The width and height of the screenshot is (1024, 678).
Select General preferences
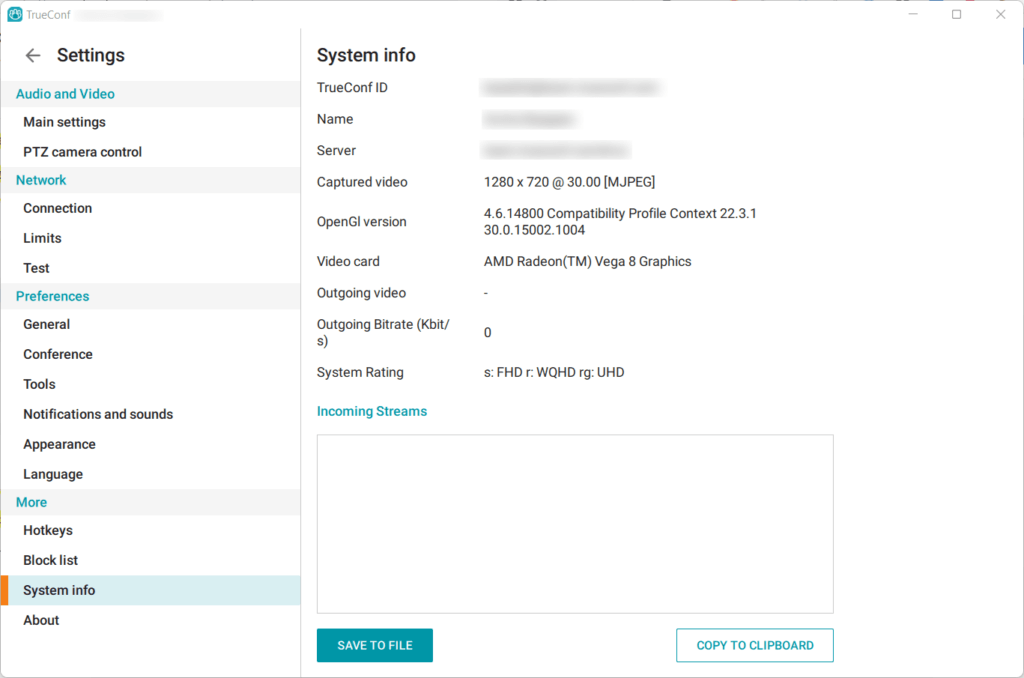[x=46, y=324]
